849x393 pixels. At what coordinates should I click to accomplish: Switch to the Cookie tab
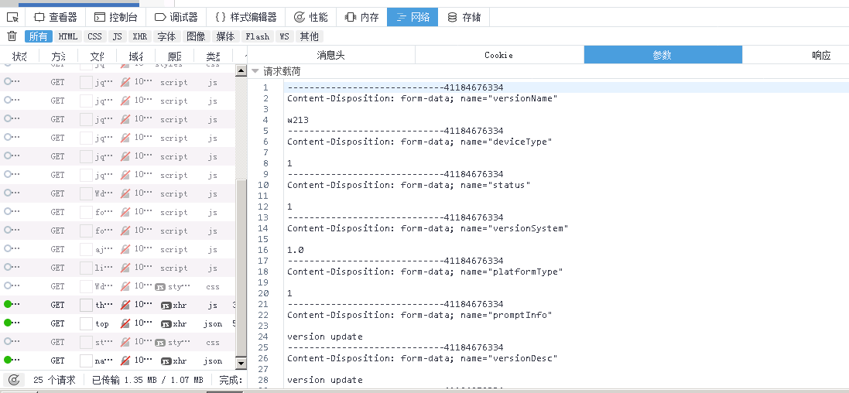pos(499,55)
